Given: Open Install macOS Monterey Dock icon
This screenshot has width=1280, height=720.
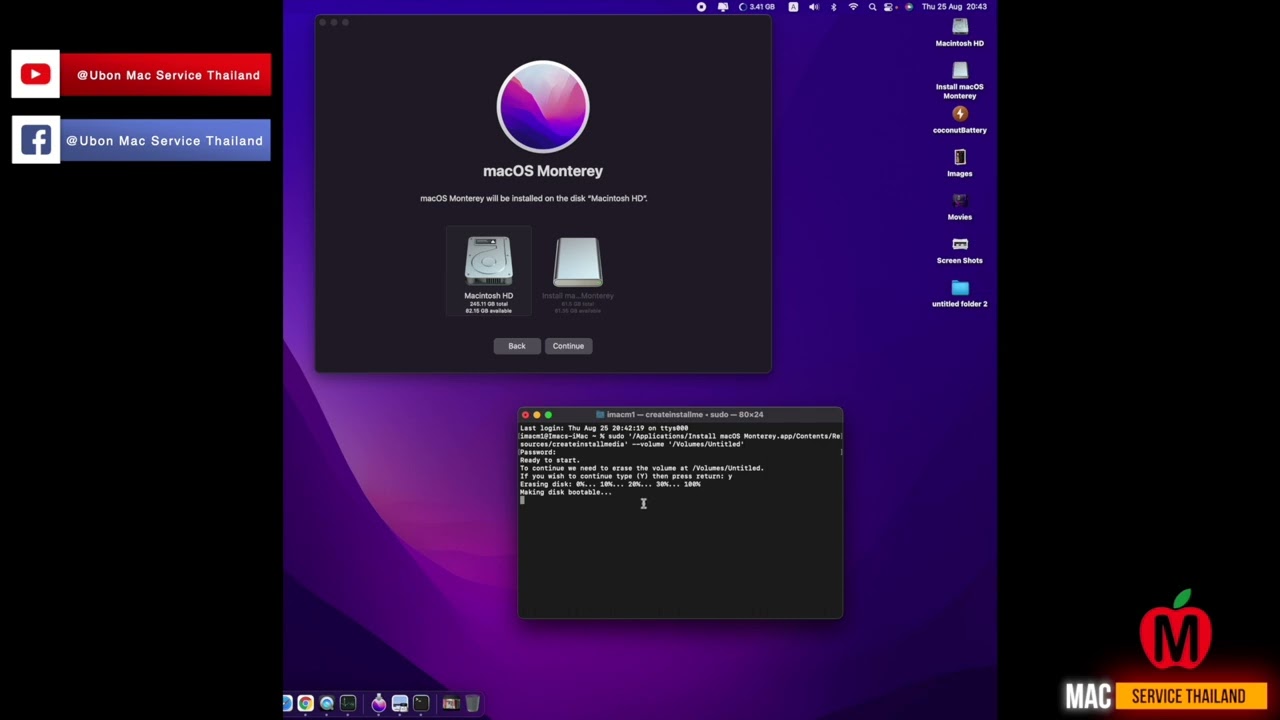Looking at the screenshot, I should [x=379, y=703].
